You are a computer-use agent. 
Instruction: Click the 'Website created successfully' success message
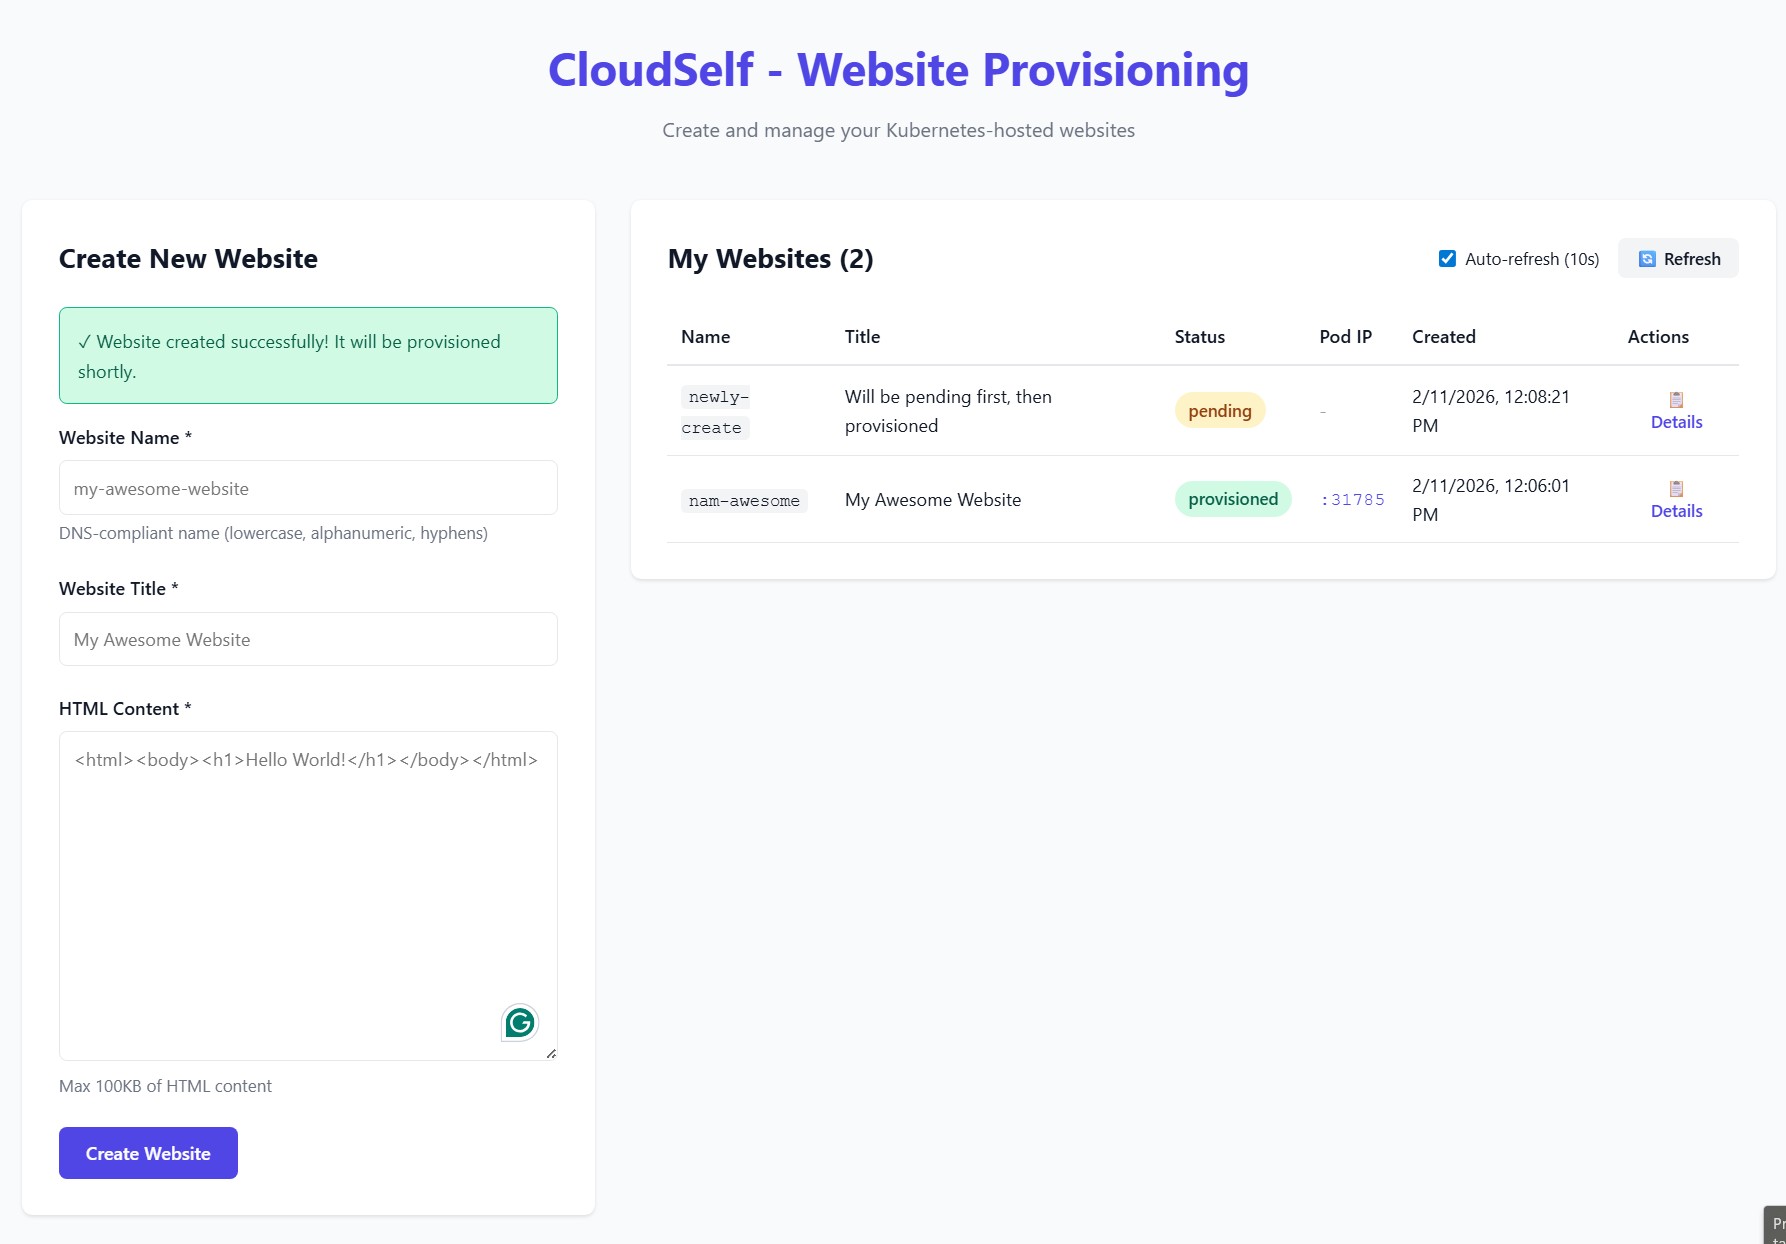[x=308, y=356]
